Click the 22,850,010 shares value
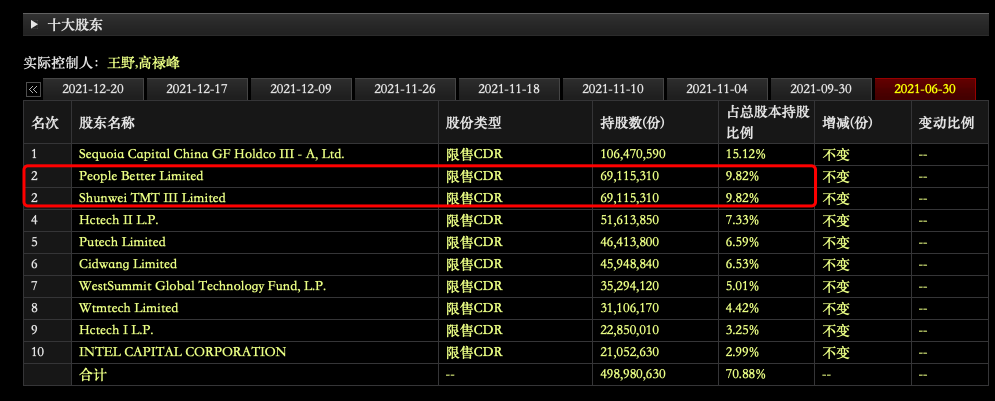 pyautogui.click(x=629, y=330)
